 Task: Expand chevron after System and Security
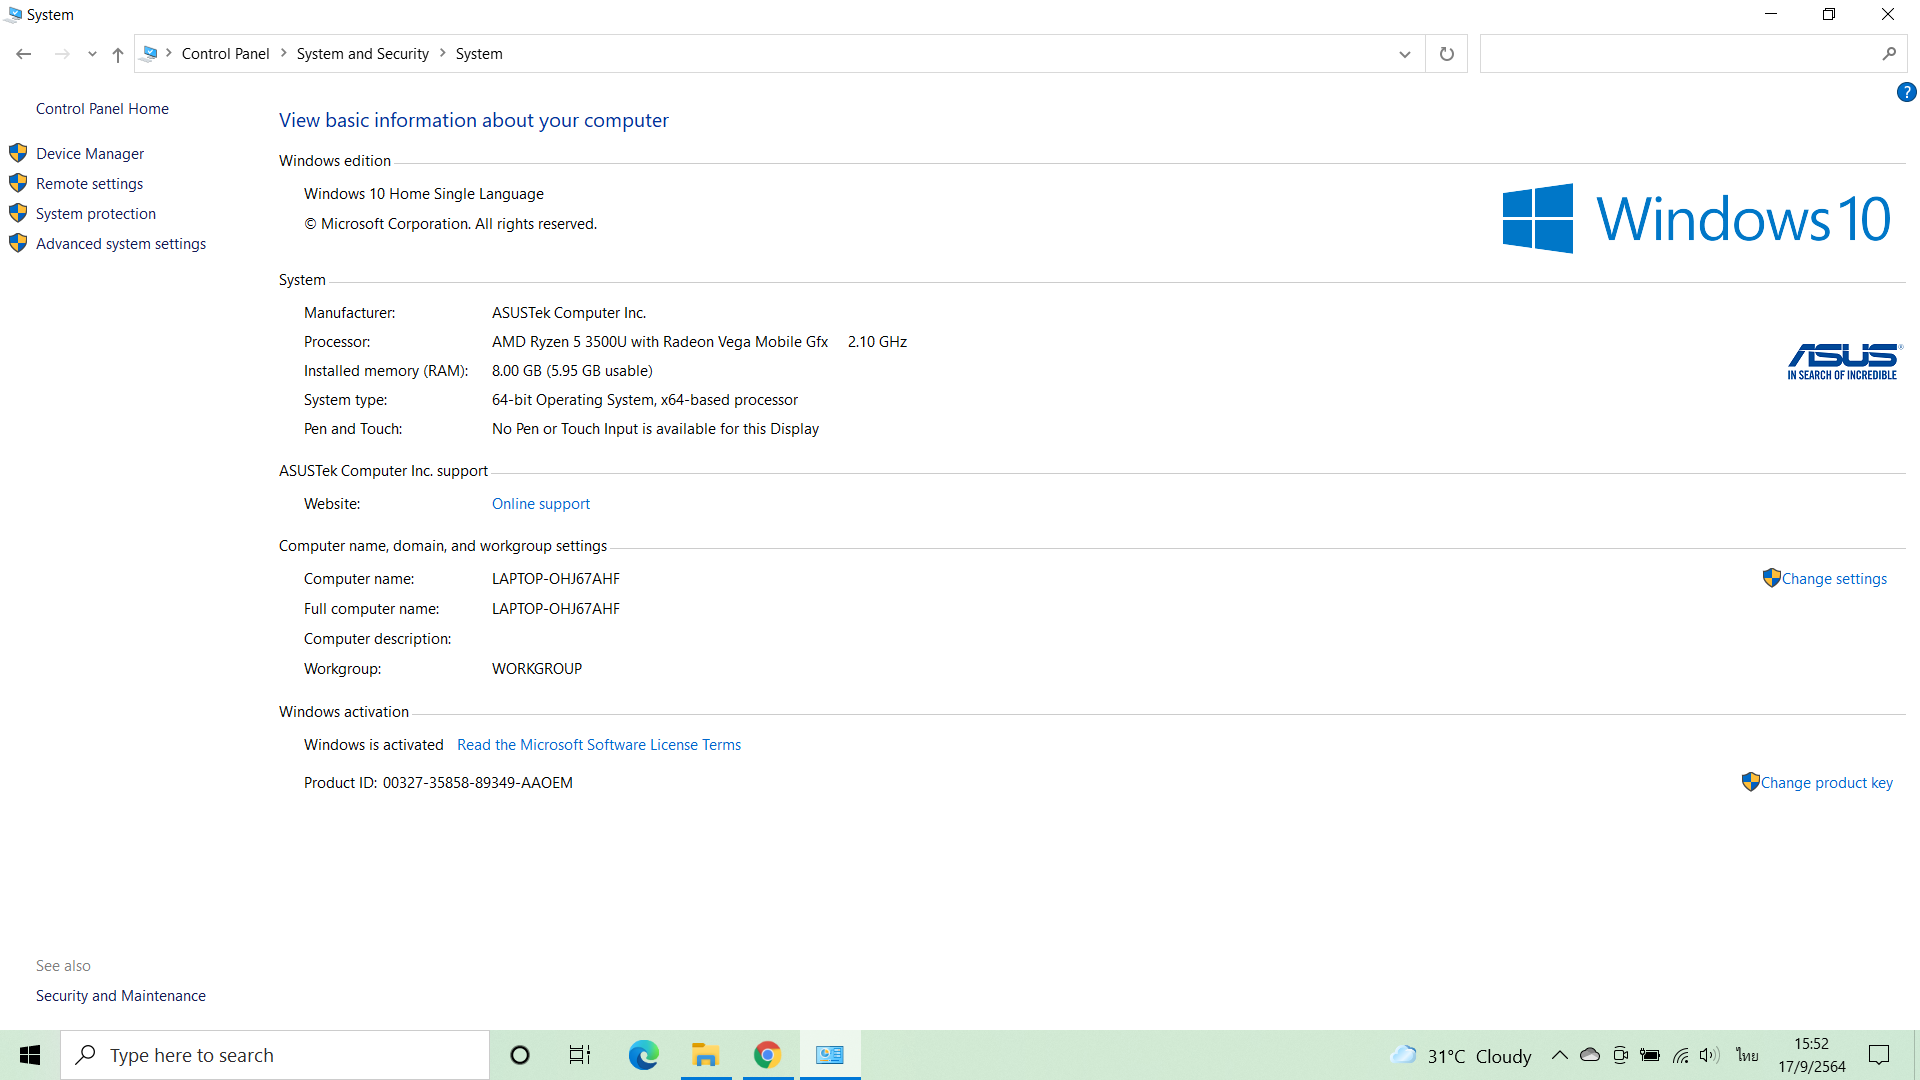[x=442, y=53]
